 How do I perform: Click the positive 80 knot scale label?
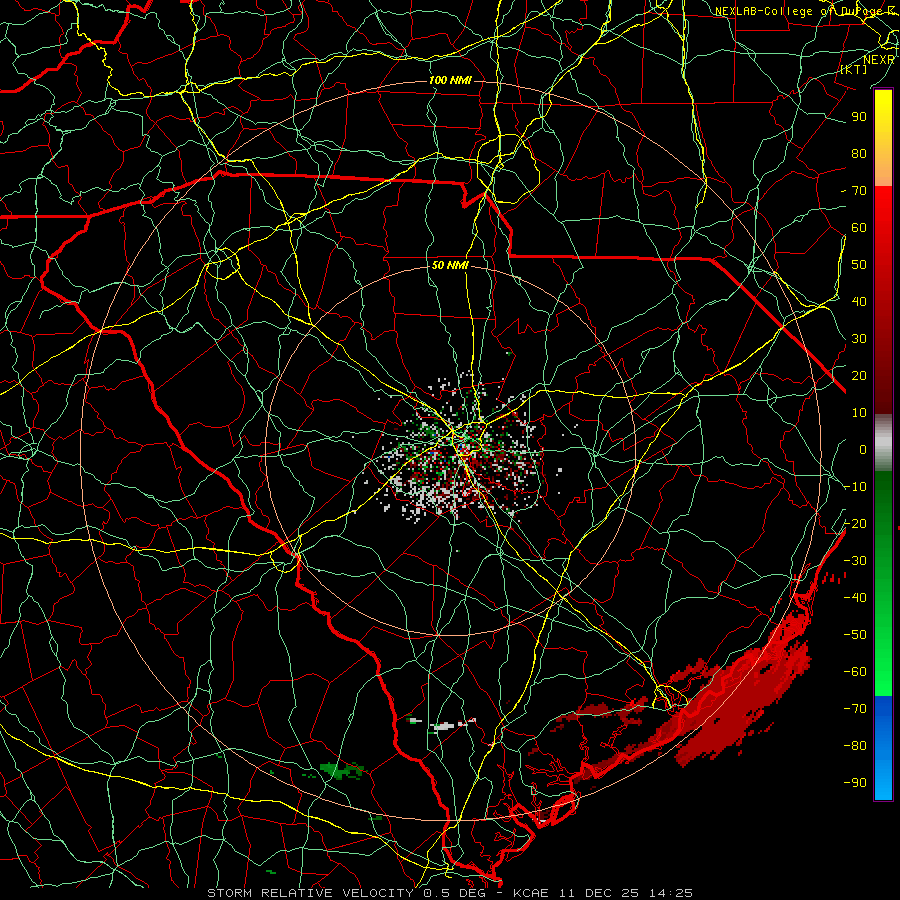coord(859,154)
